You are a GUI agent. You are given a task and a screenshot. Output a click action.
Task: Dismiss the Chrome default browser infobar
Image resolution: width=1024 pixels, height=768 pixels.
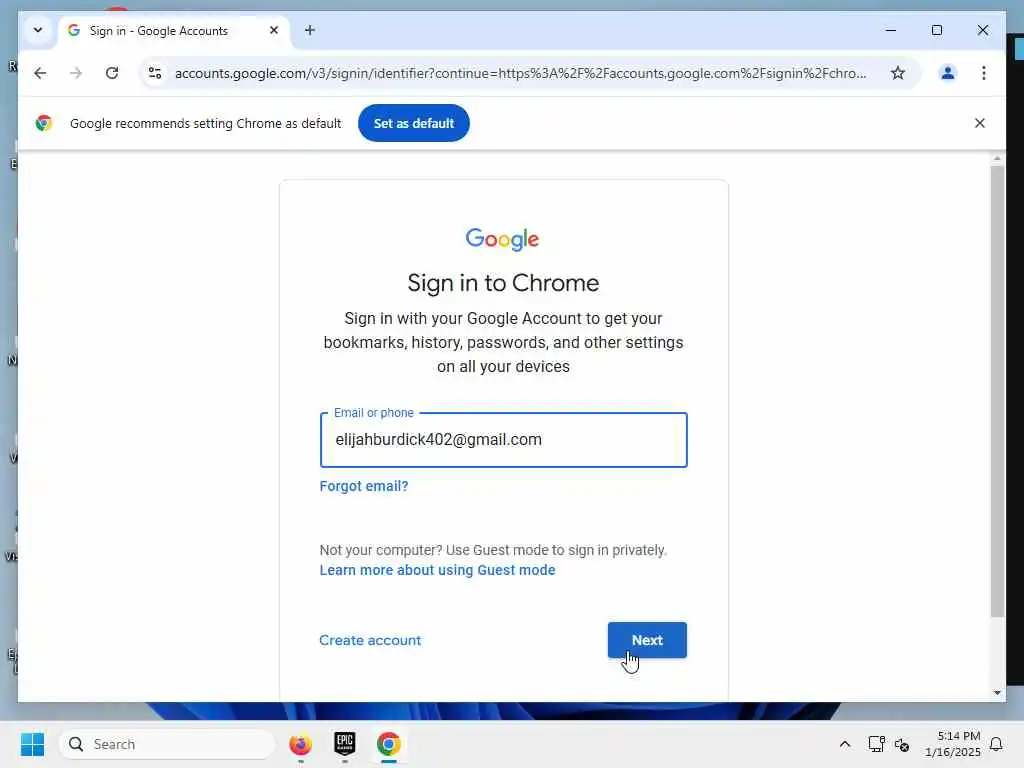click(979, 123)
